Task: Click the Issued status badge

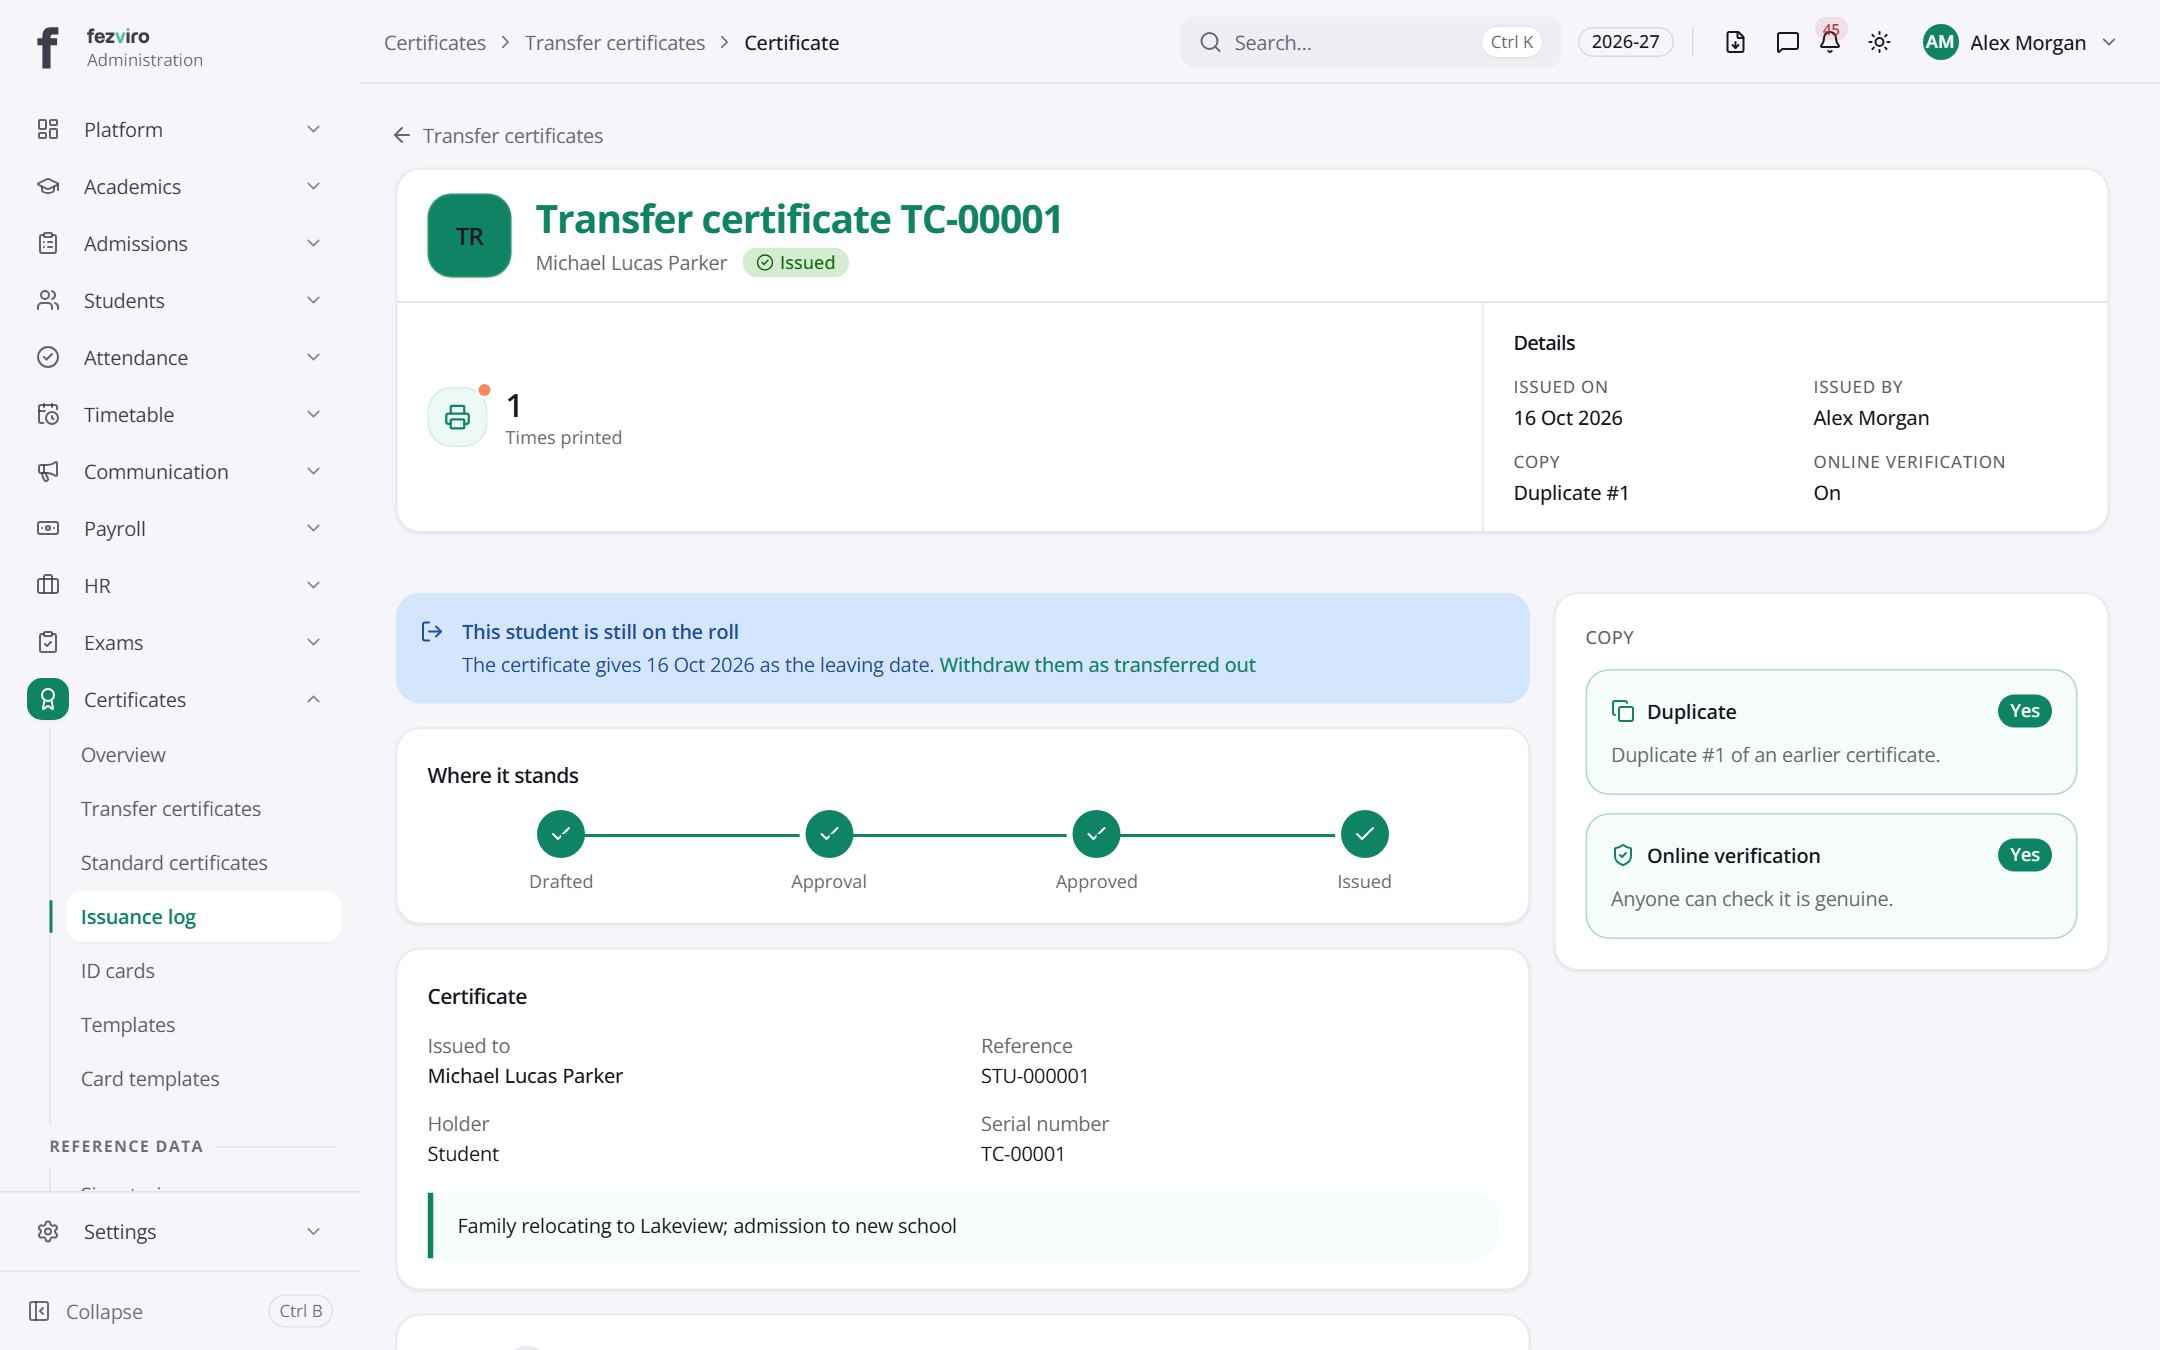Action: [x=796, y=262]
